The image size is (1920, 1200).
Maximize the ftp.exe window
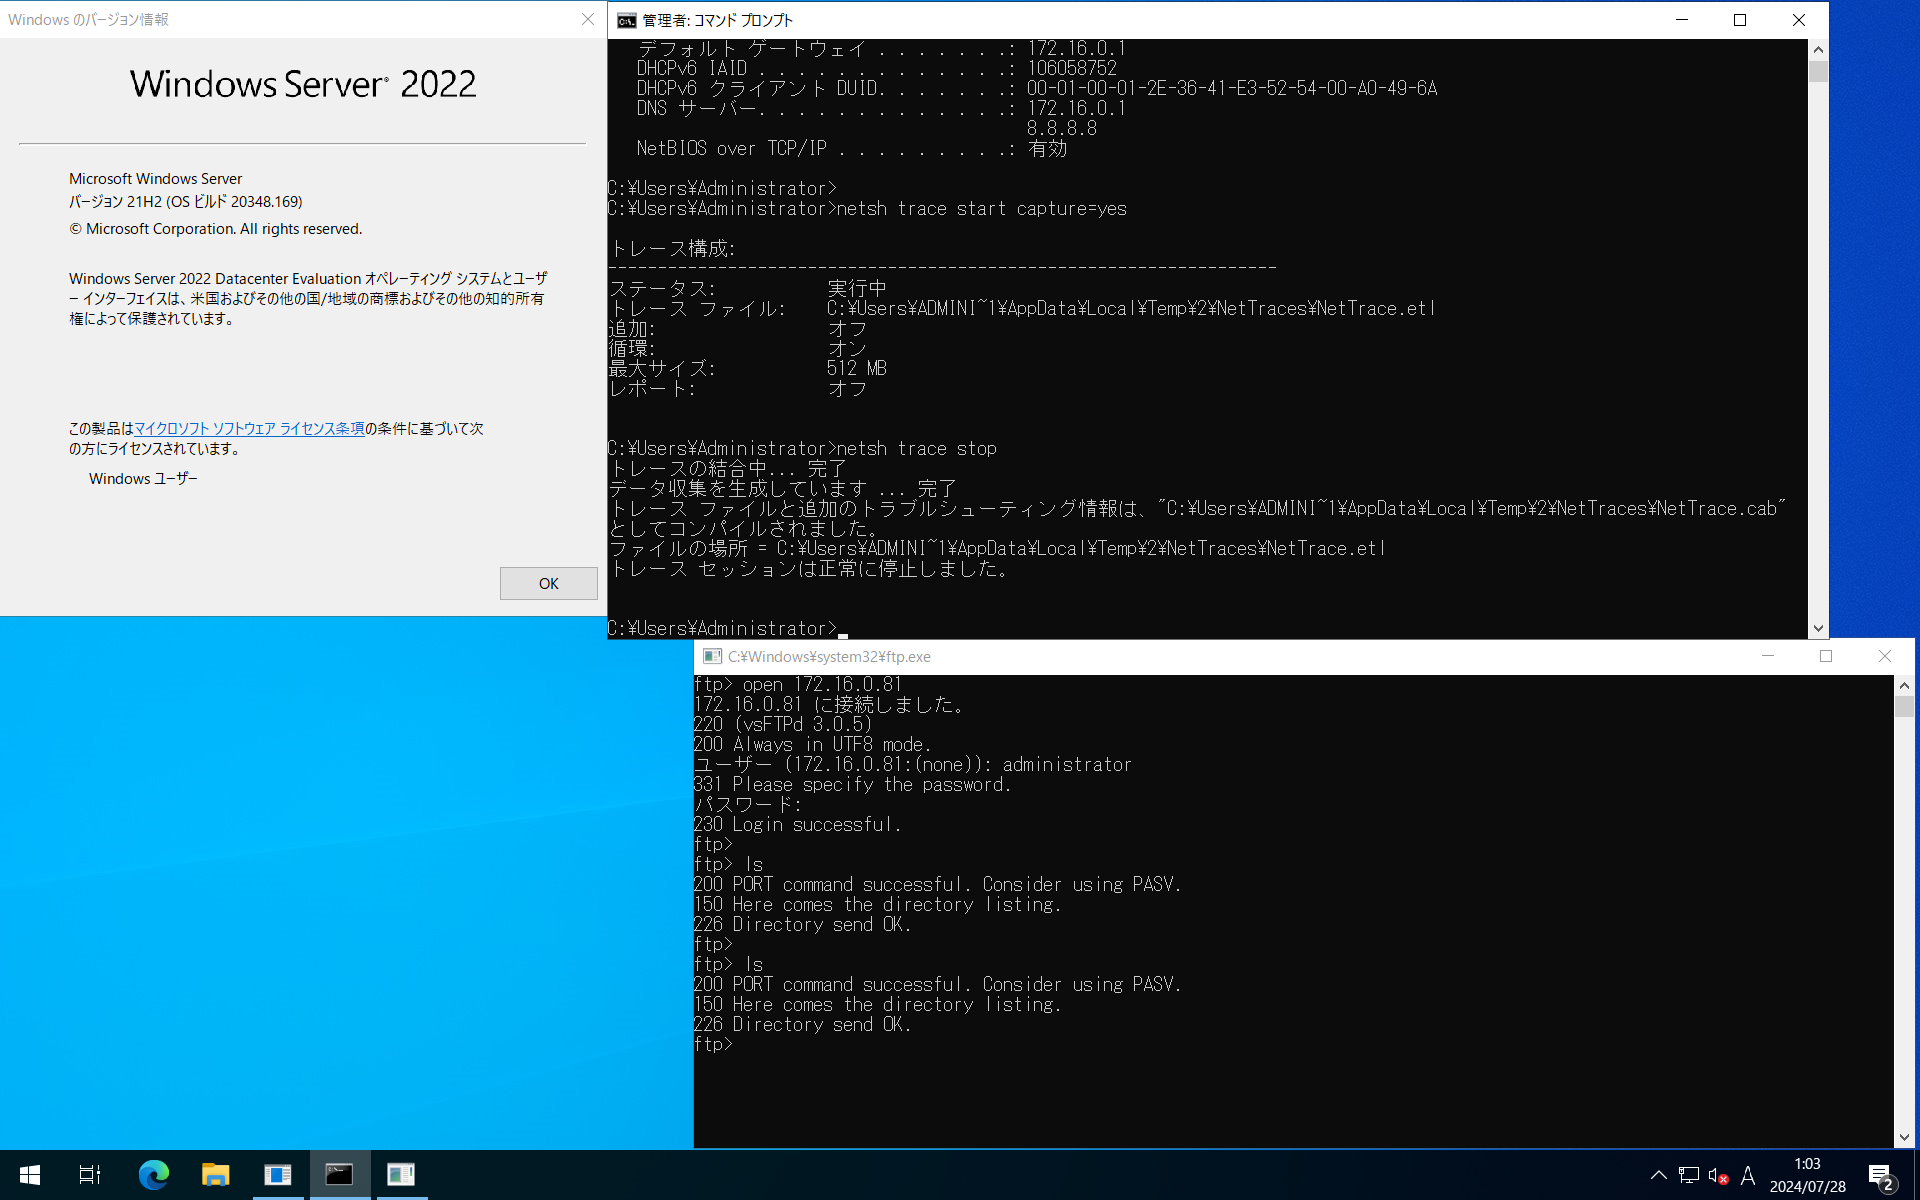[x=1826, y=656]
